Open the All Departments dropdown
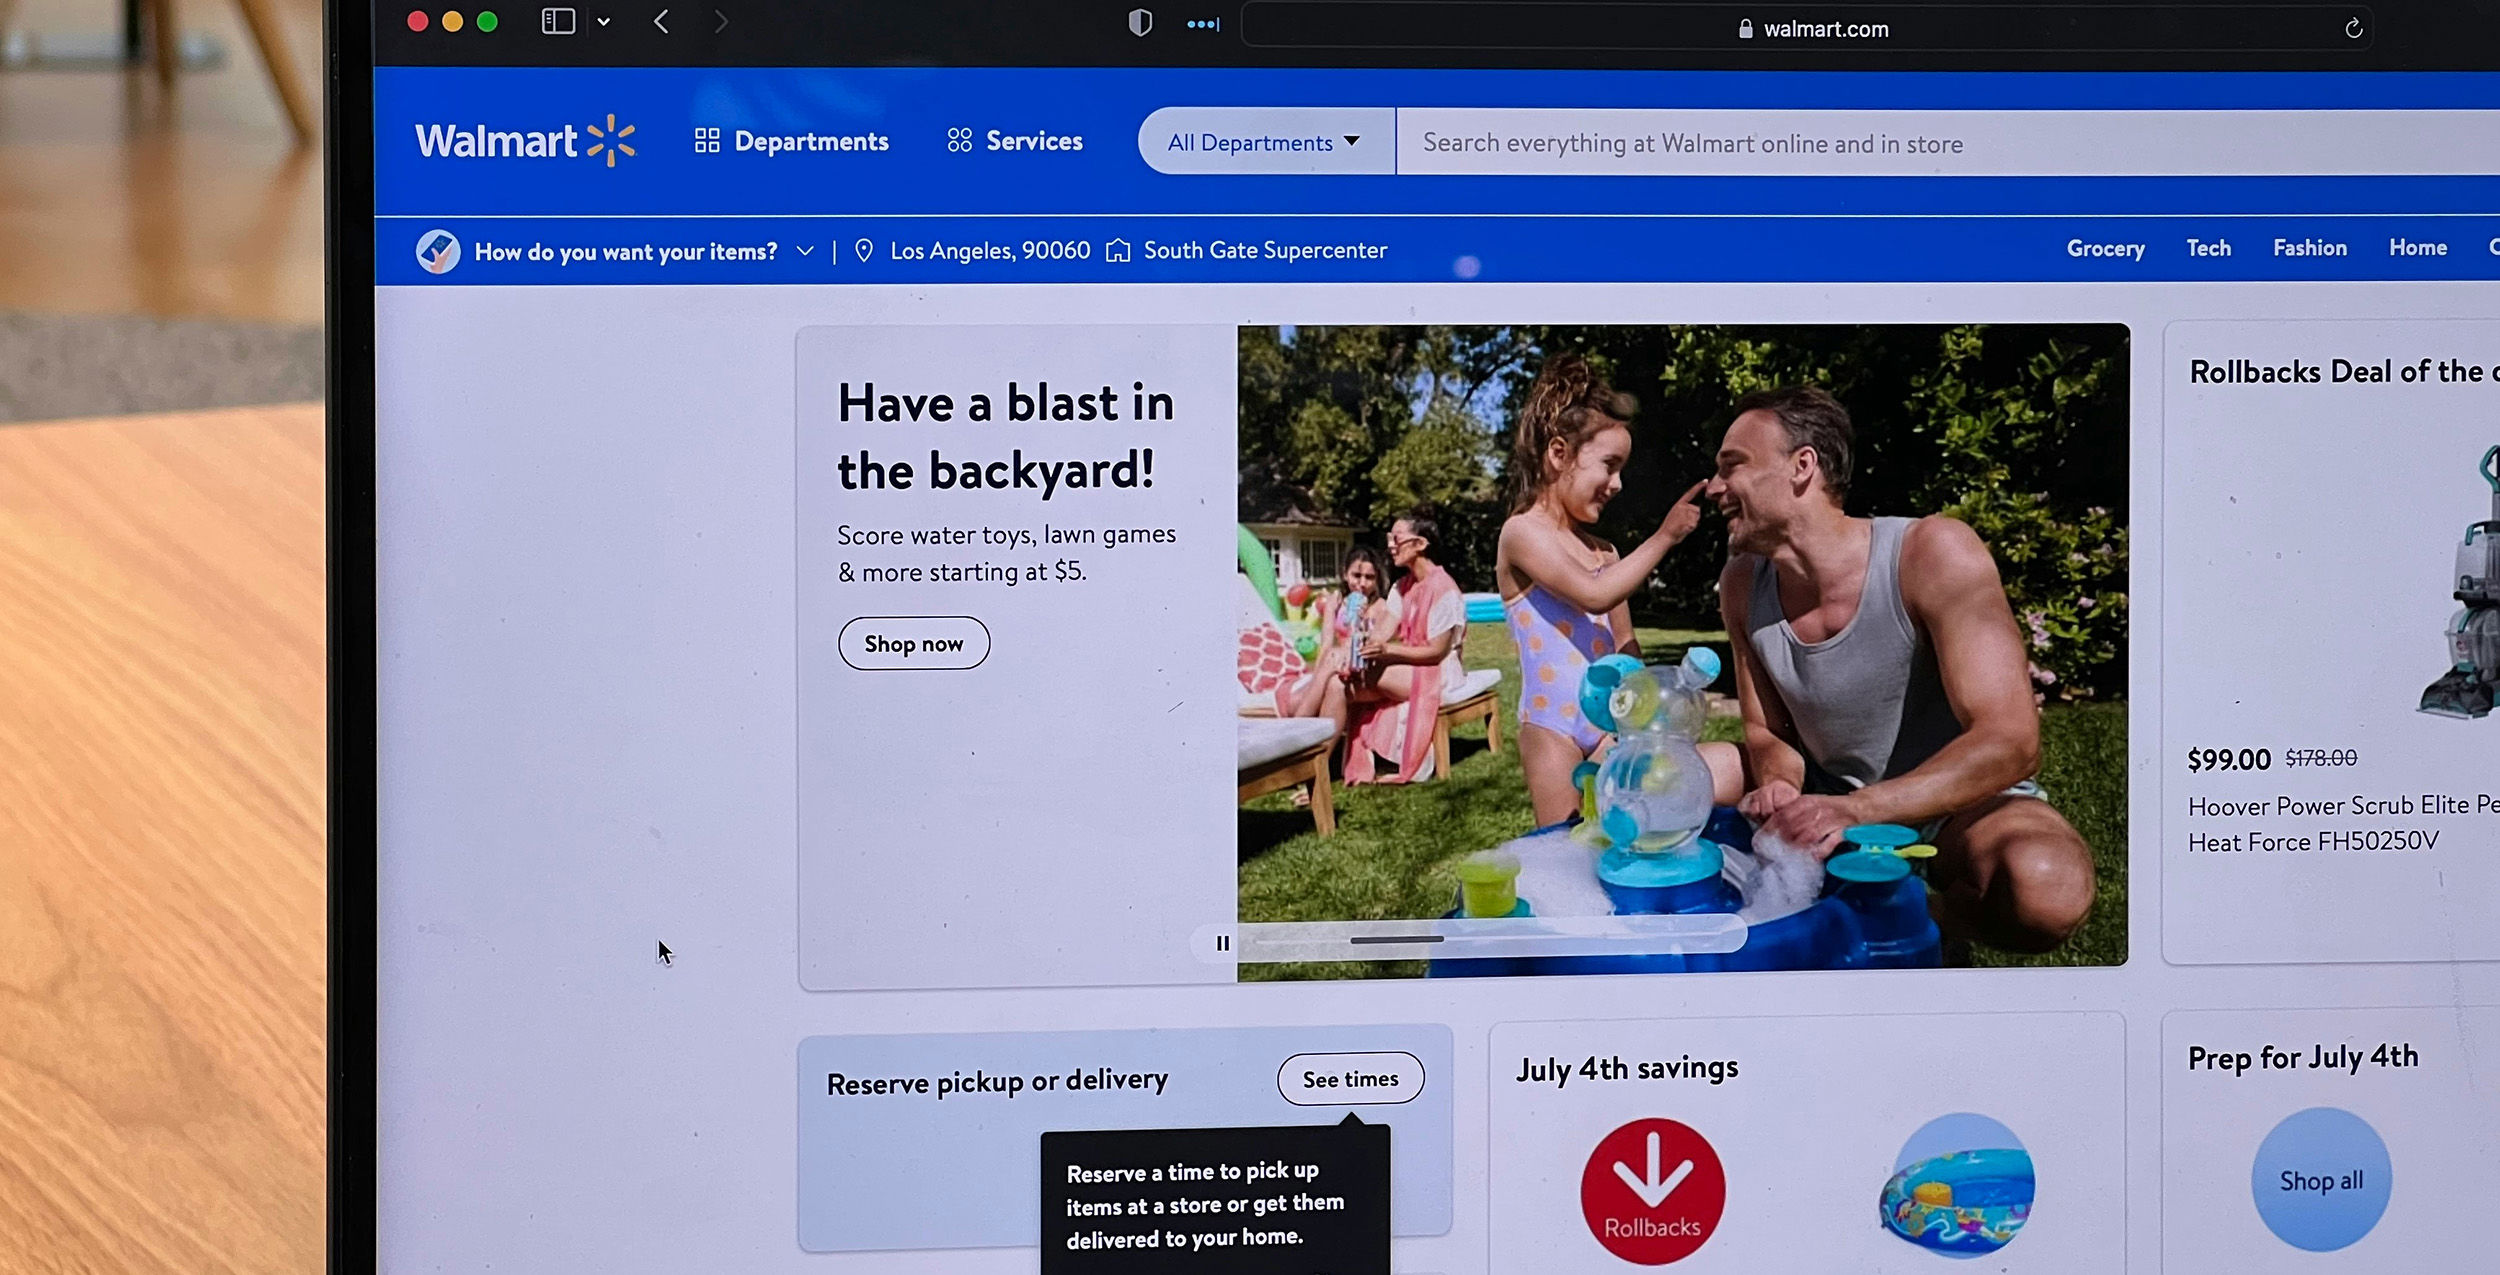This screenshot has height=1275, width=2500. pyautogui.click(x=1263, y=141)
